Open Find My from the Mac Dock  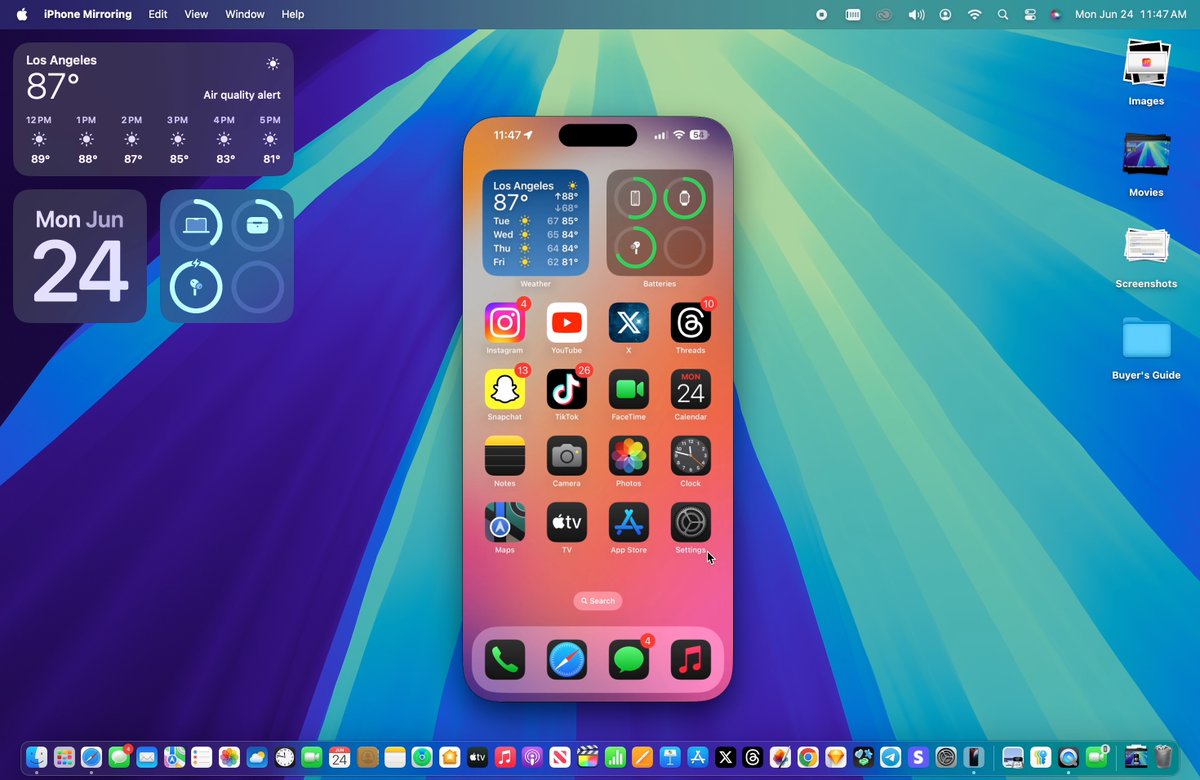[x=422, y=757]
